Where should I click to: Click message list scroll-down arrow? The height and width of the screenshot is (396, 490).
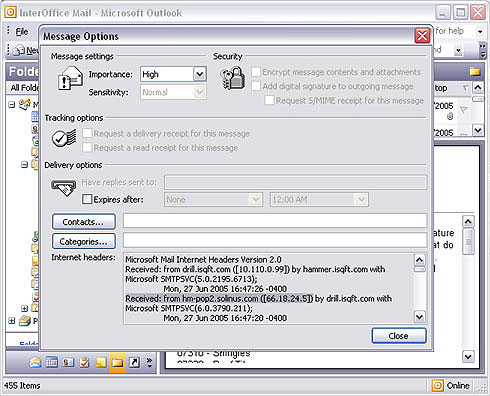tap(478, 130)
